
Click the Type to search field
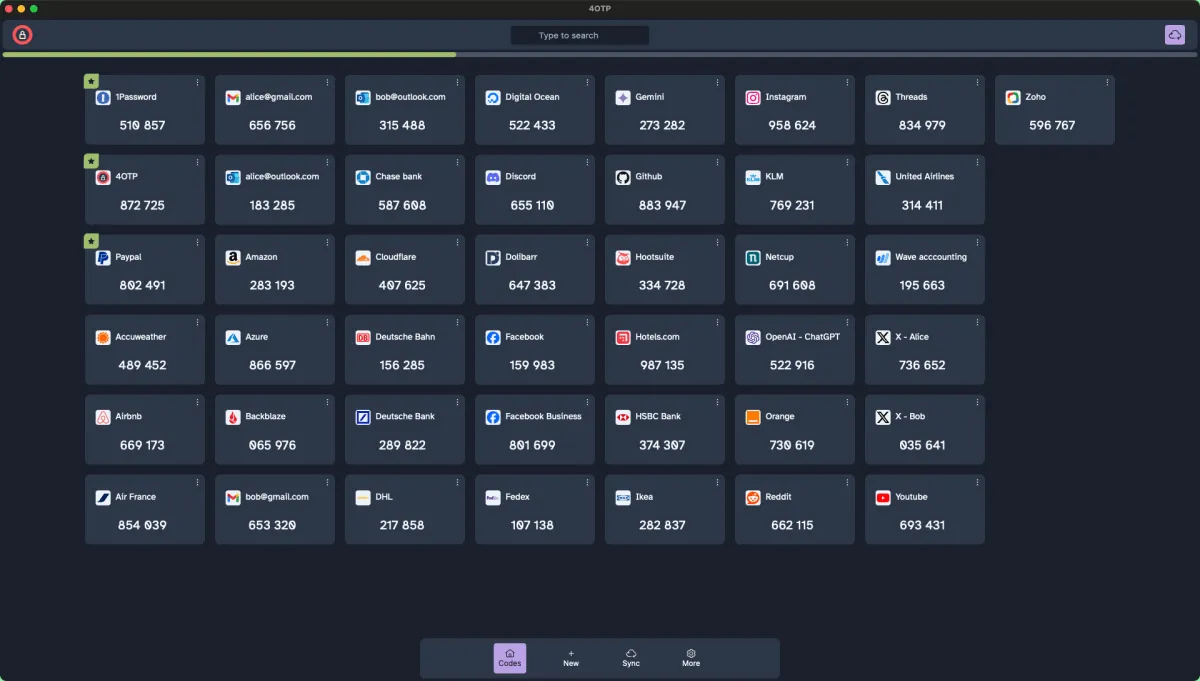click(x=580, y=35)
